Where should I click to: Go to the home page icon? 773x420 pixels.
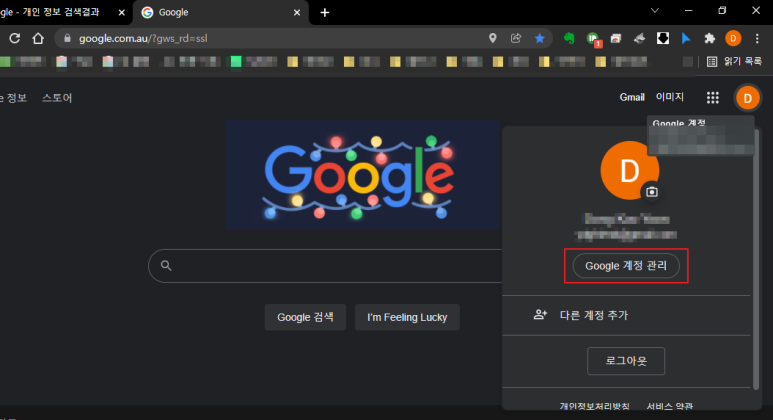38,38
